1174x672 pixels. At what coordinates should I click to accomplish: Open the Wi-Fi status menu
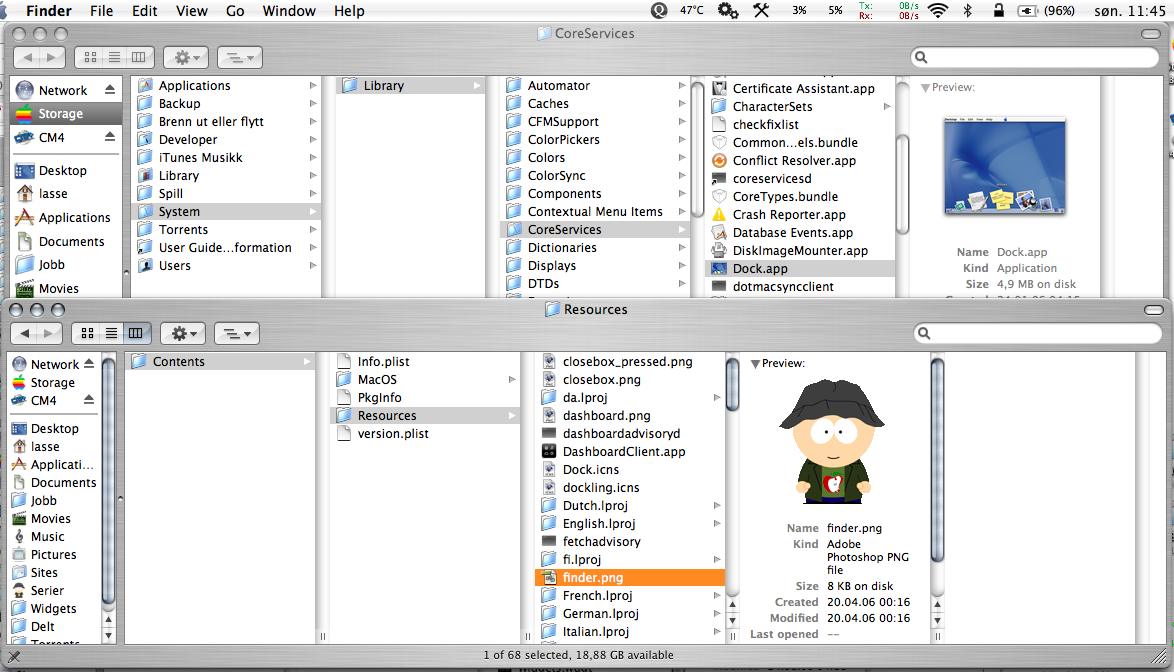937,10
